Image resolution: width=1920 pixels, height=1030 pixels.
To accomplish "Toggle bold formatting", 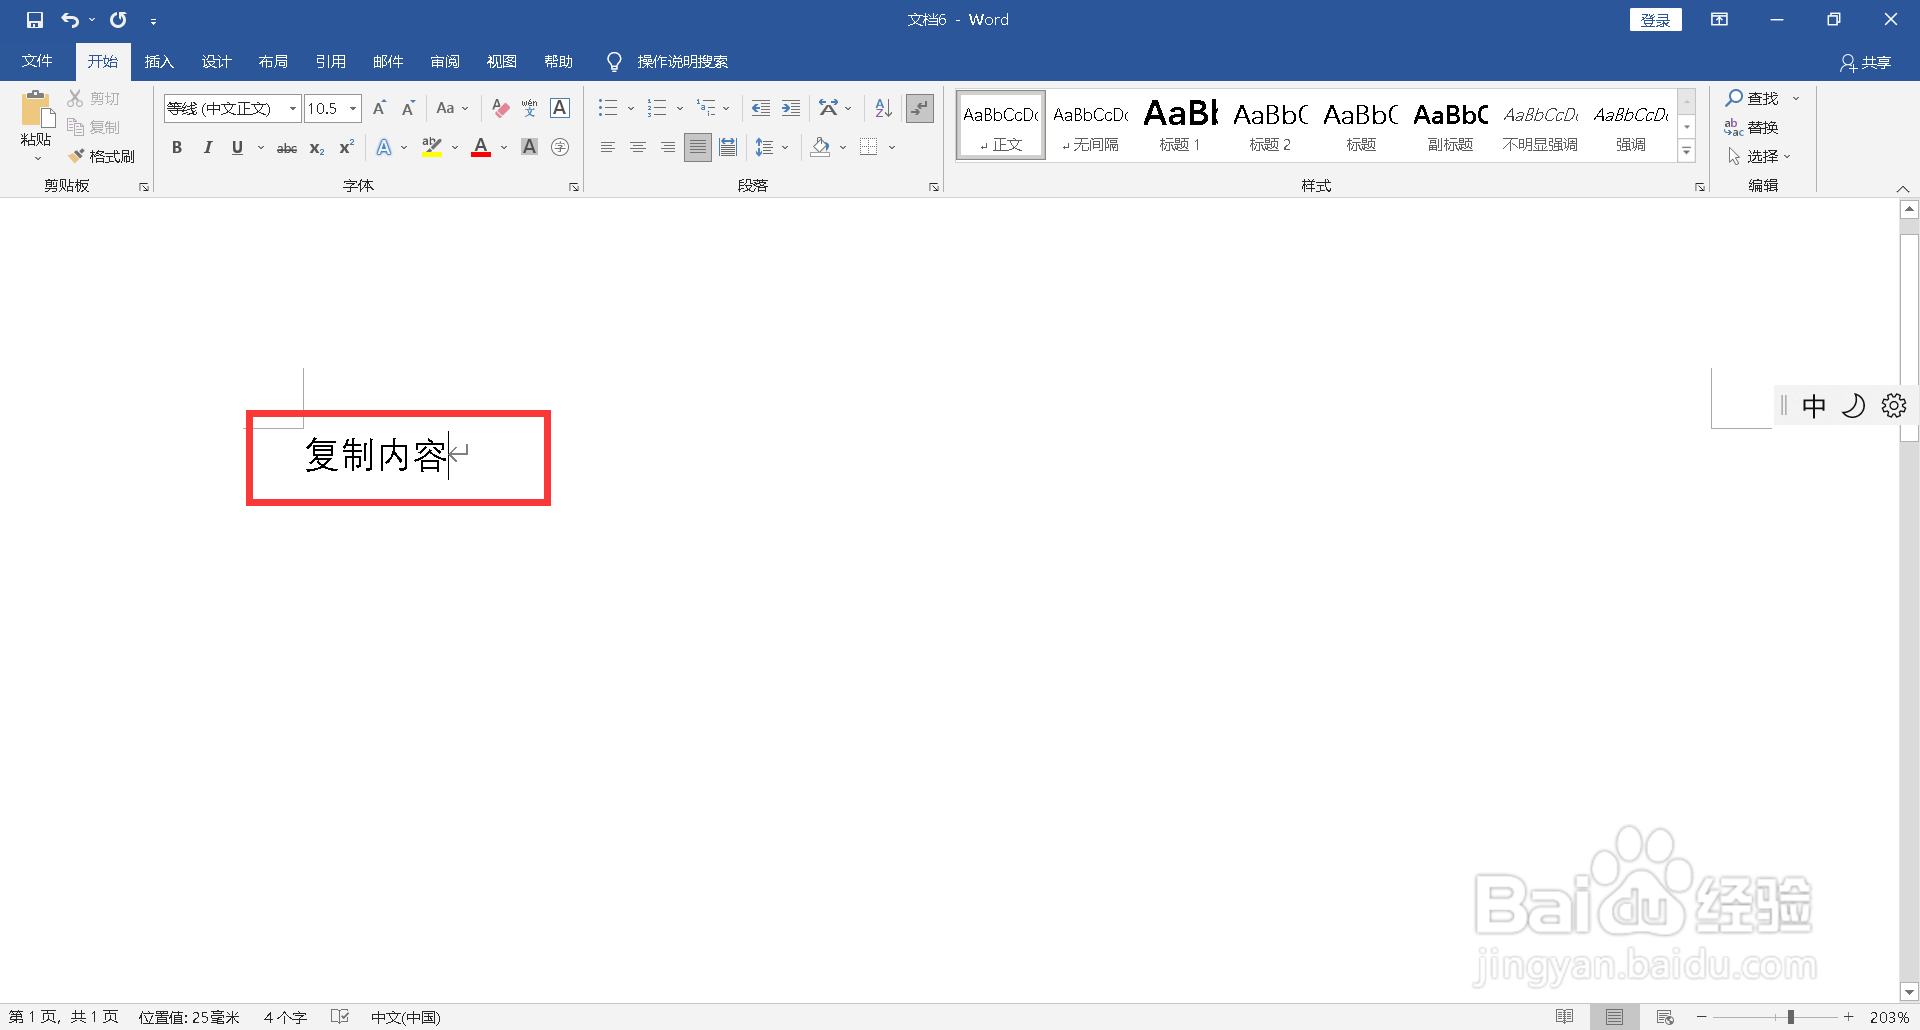I will coord(177,148).
